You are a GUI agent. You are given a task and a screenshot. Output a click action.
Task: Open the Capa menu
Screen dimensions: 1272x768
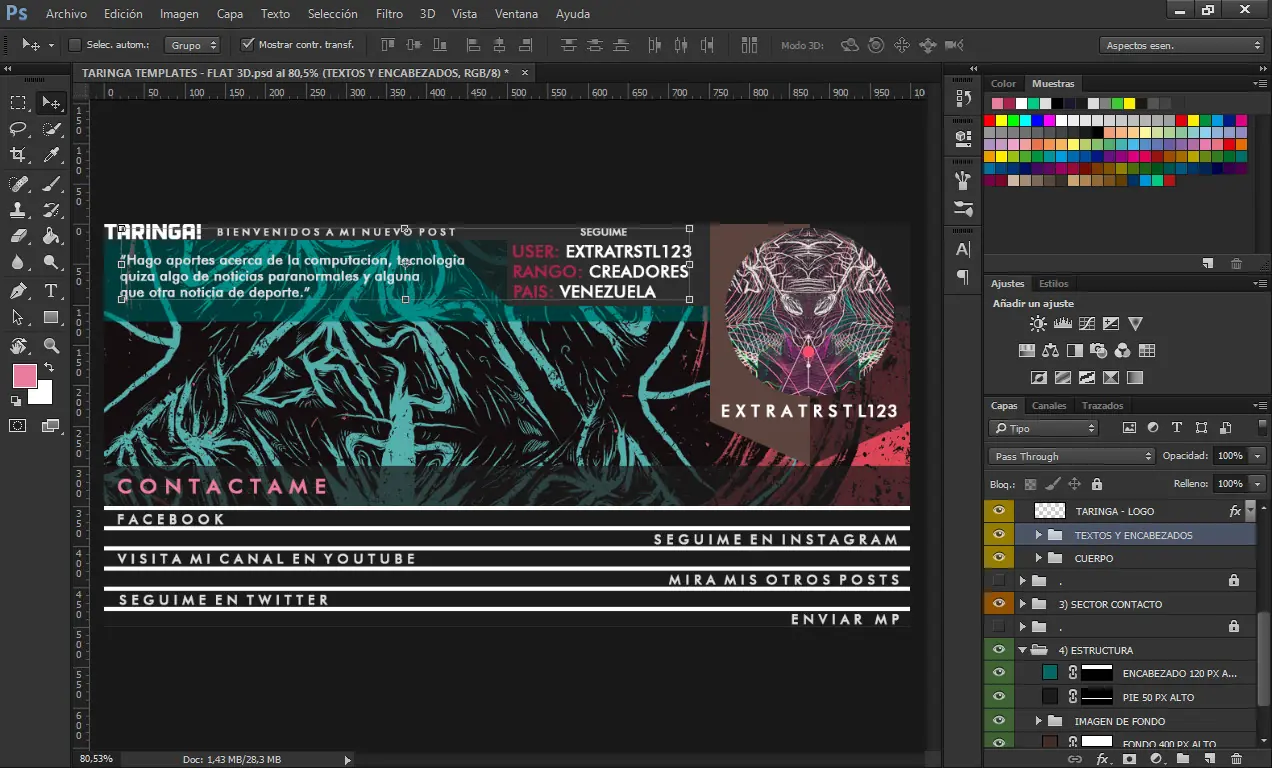click(230, 14)
